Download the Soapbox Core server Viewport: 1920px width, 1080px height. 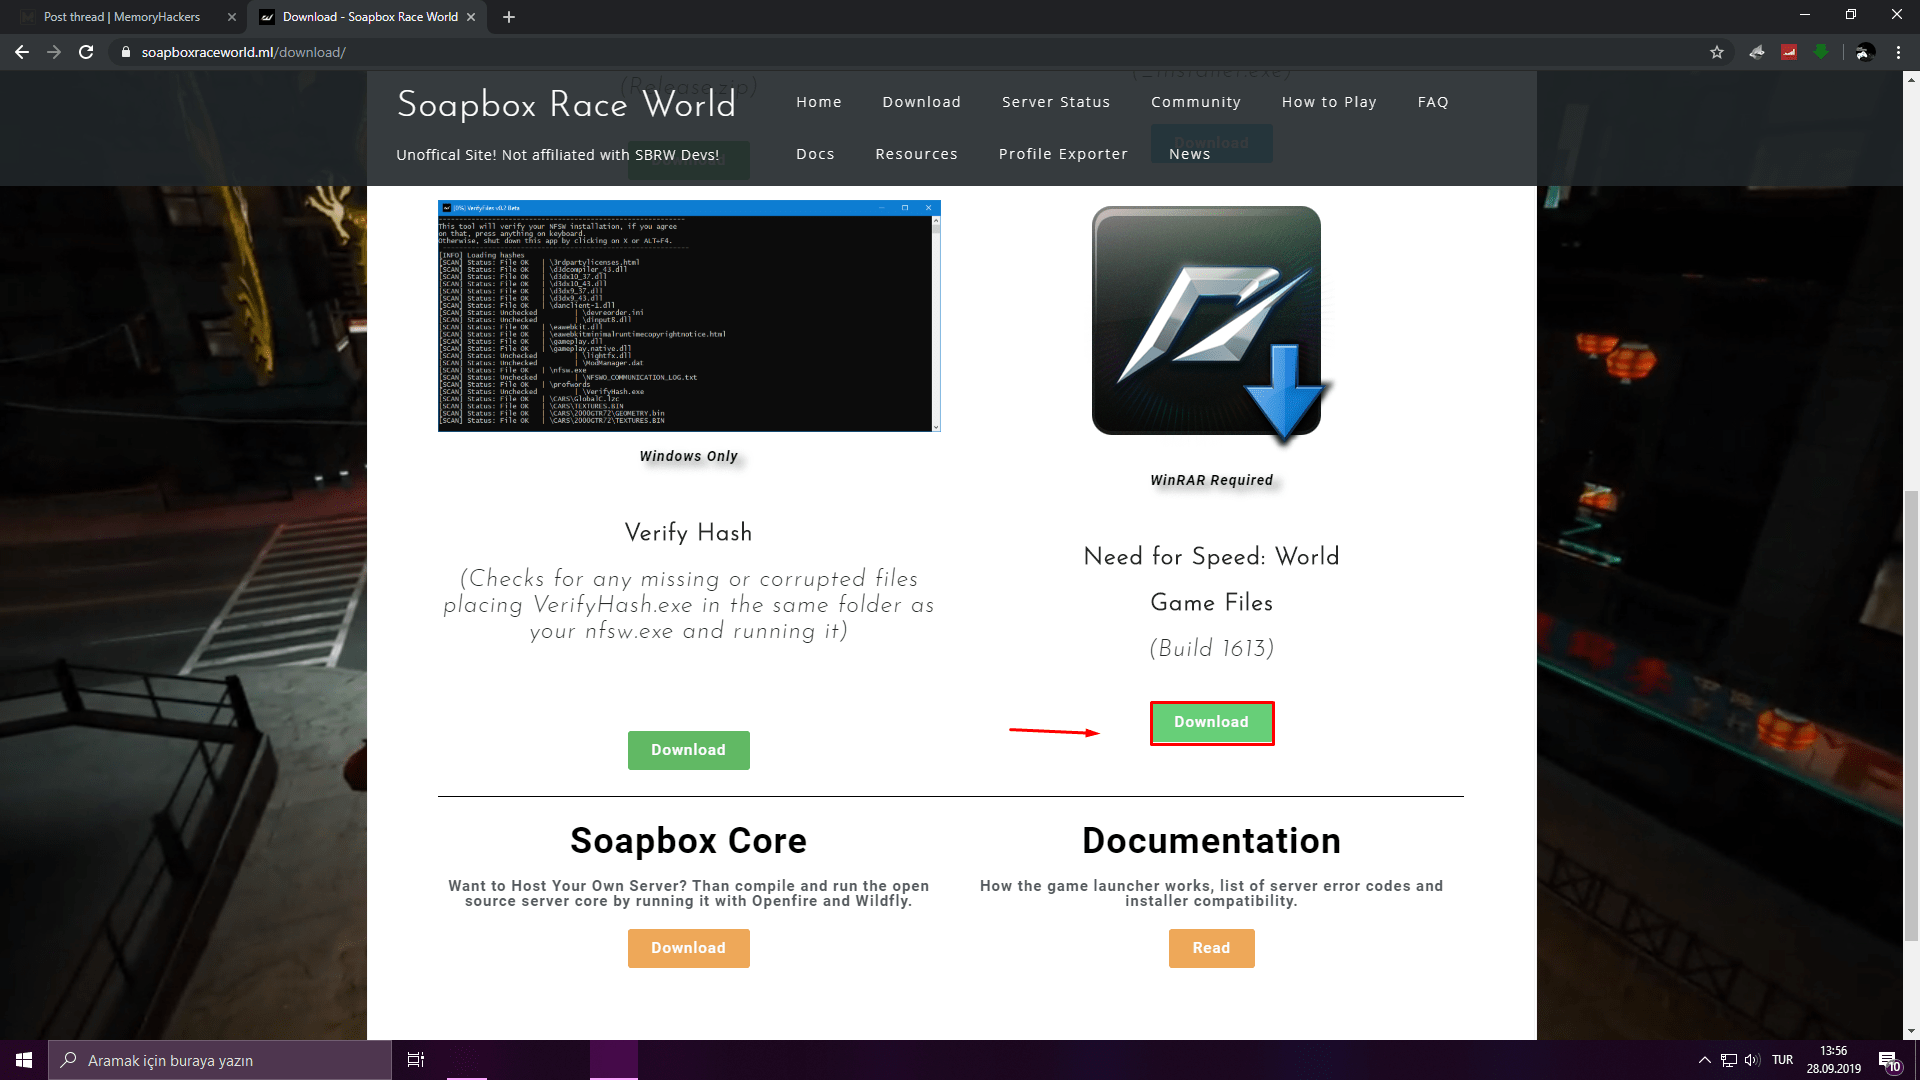[689, 948]
